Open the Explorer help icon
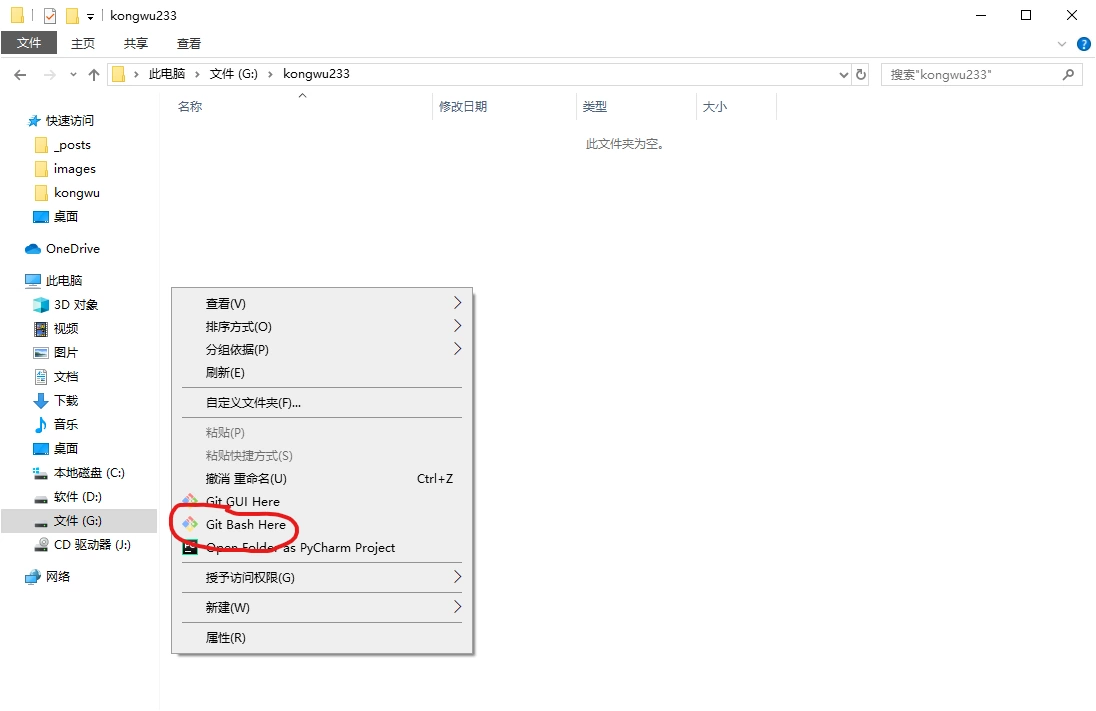Screen dimensions: 1096x711 pos(1083,44)
